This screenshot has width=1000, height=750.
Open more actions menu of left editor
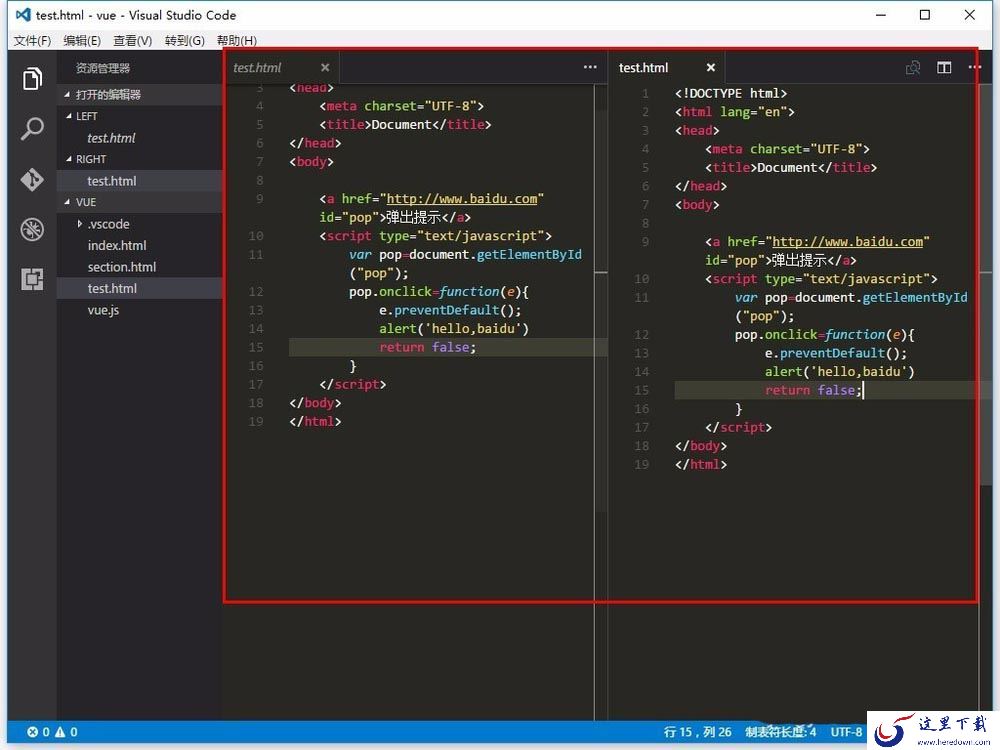coord(590,67)
